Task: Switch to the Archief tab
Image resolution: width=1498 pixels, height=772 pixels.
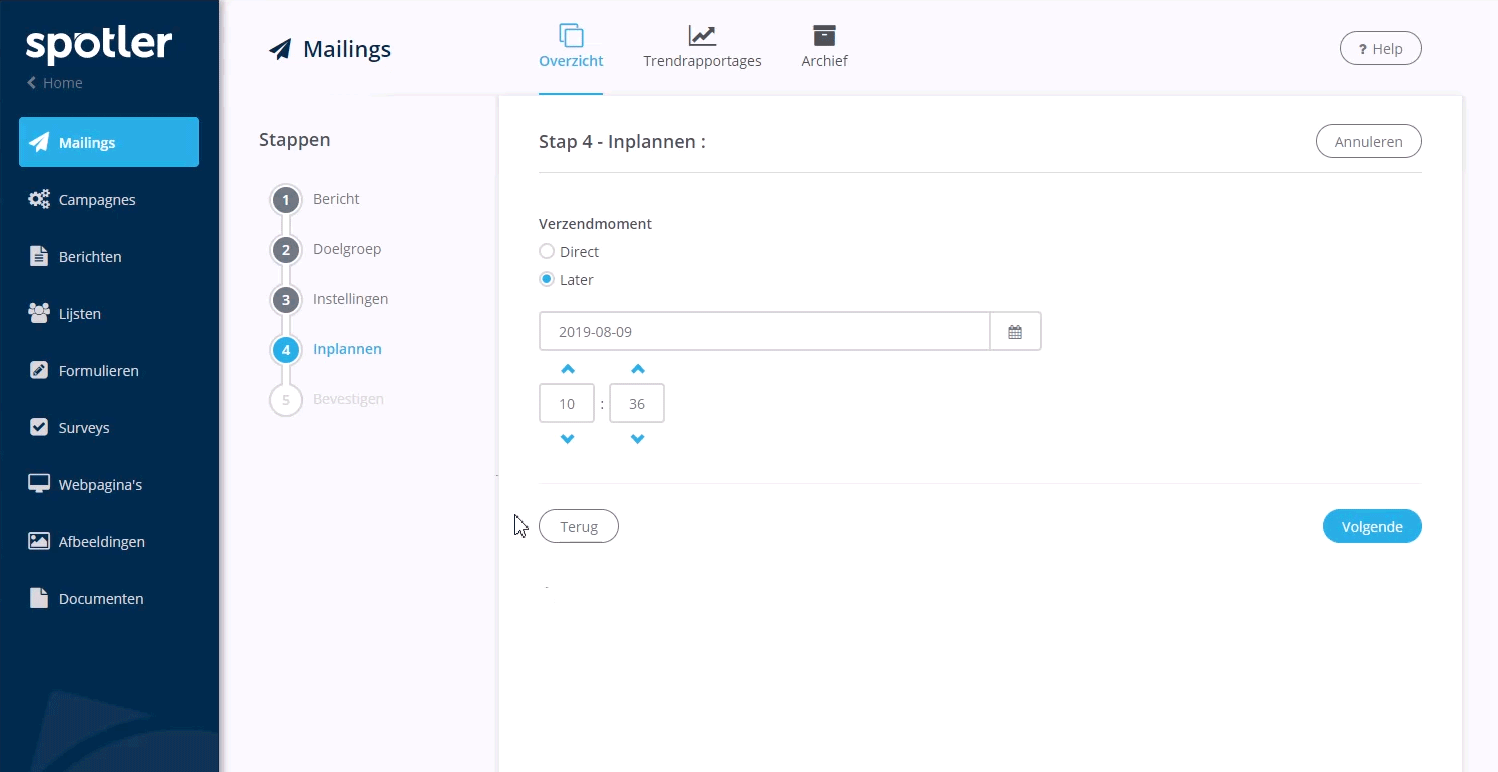Action: click(x=824, y=47)
